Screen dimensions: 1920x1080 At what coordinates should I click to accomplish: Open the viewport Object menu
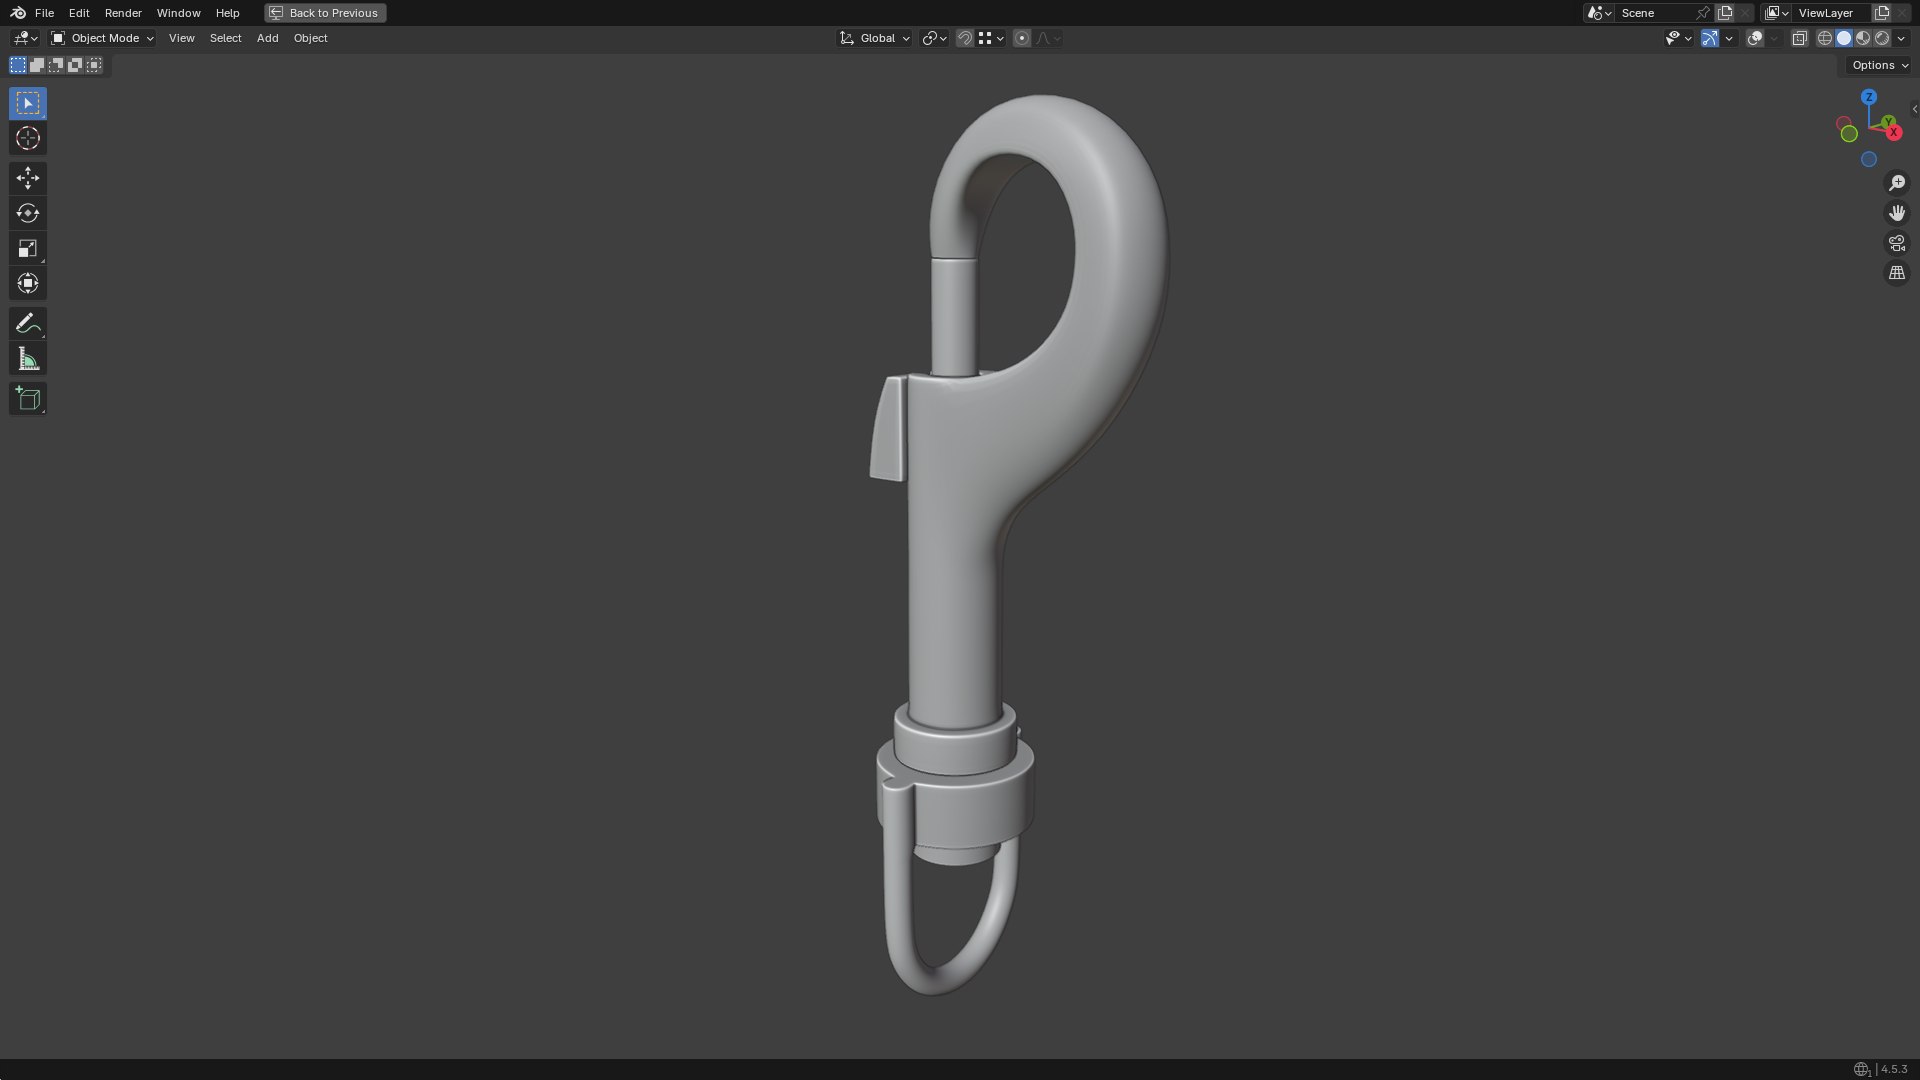click(x=310, y=38)
